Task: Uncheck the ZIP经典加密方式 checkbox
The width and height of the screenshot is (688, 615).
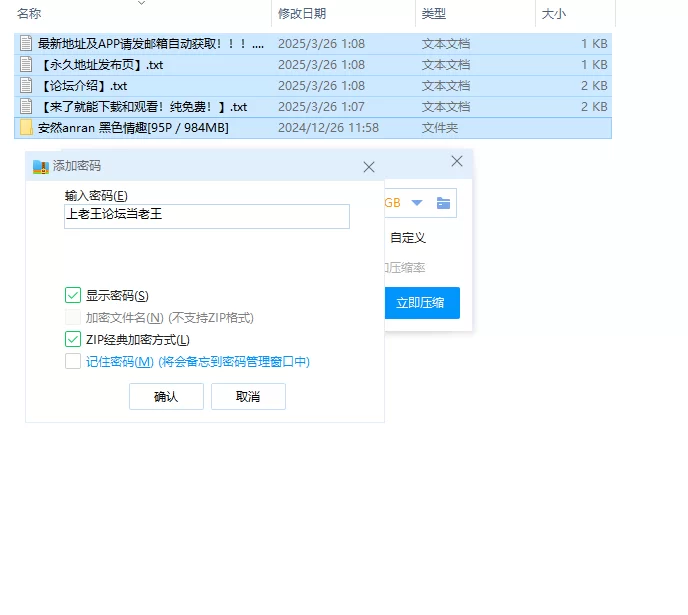Action: point(73,340)
